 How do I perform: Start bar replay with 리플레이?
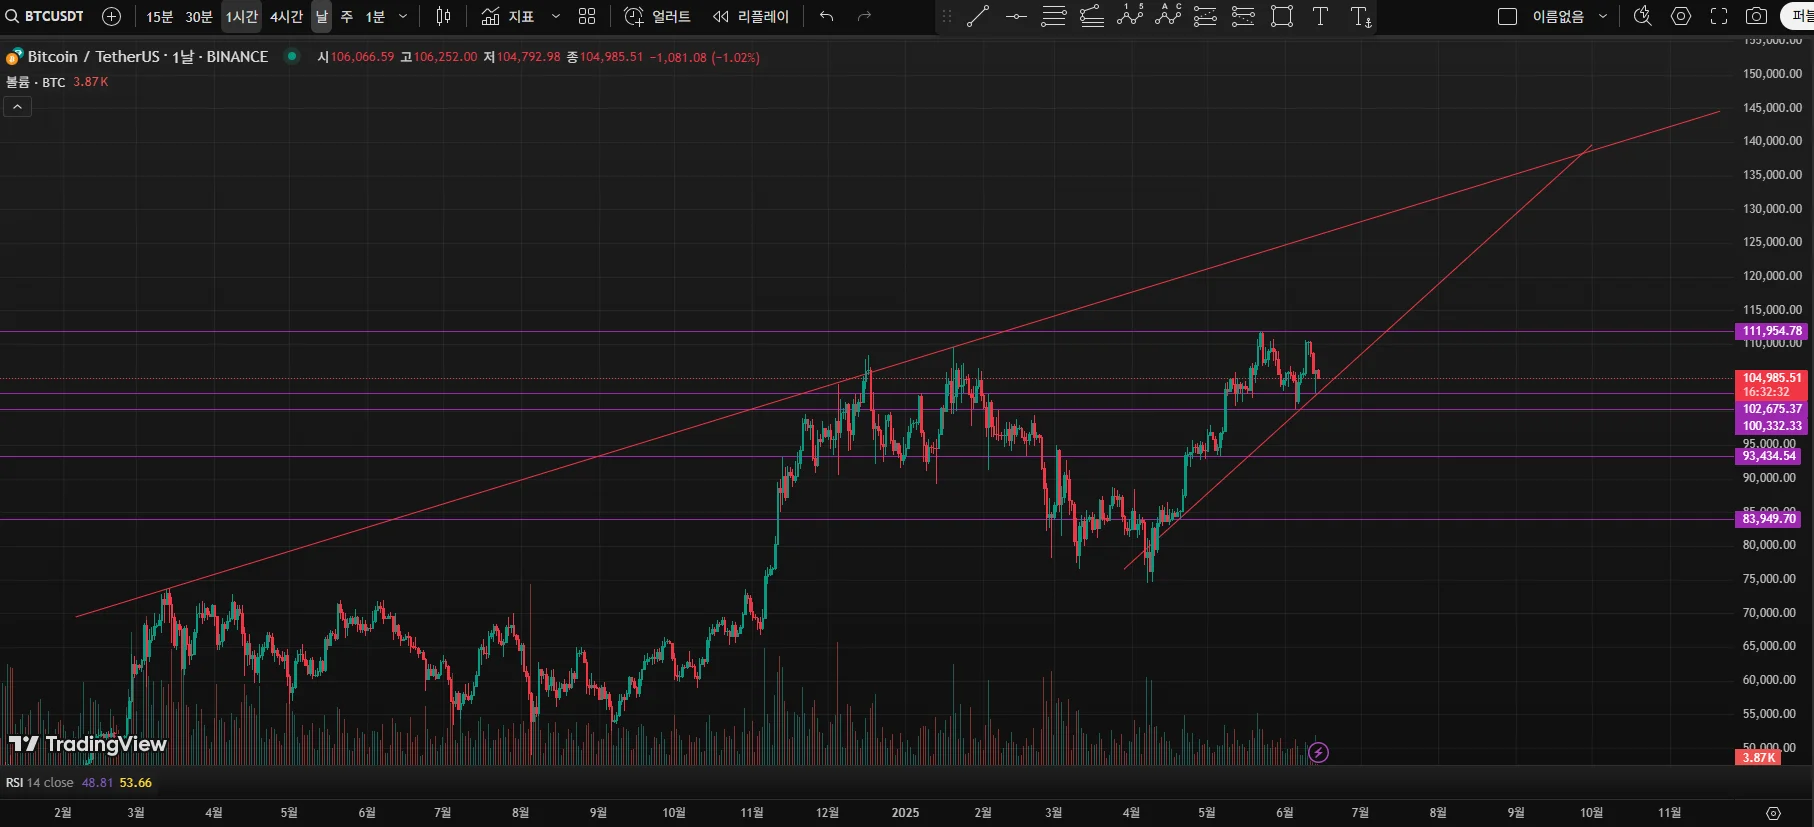(751, 16)
